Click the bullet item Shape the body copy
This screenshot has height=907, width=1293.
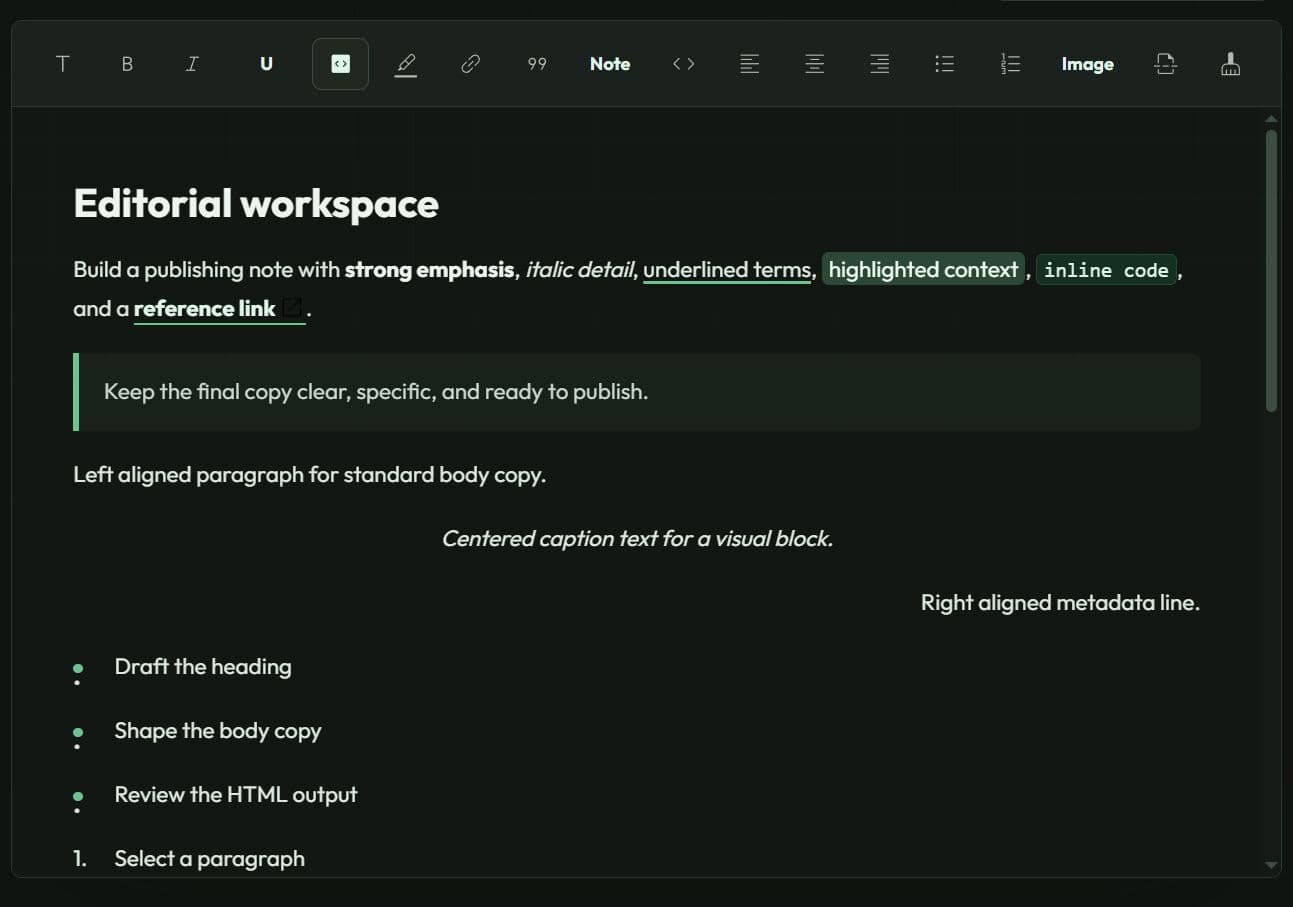click(x=218, y=731)
